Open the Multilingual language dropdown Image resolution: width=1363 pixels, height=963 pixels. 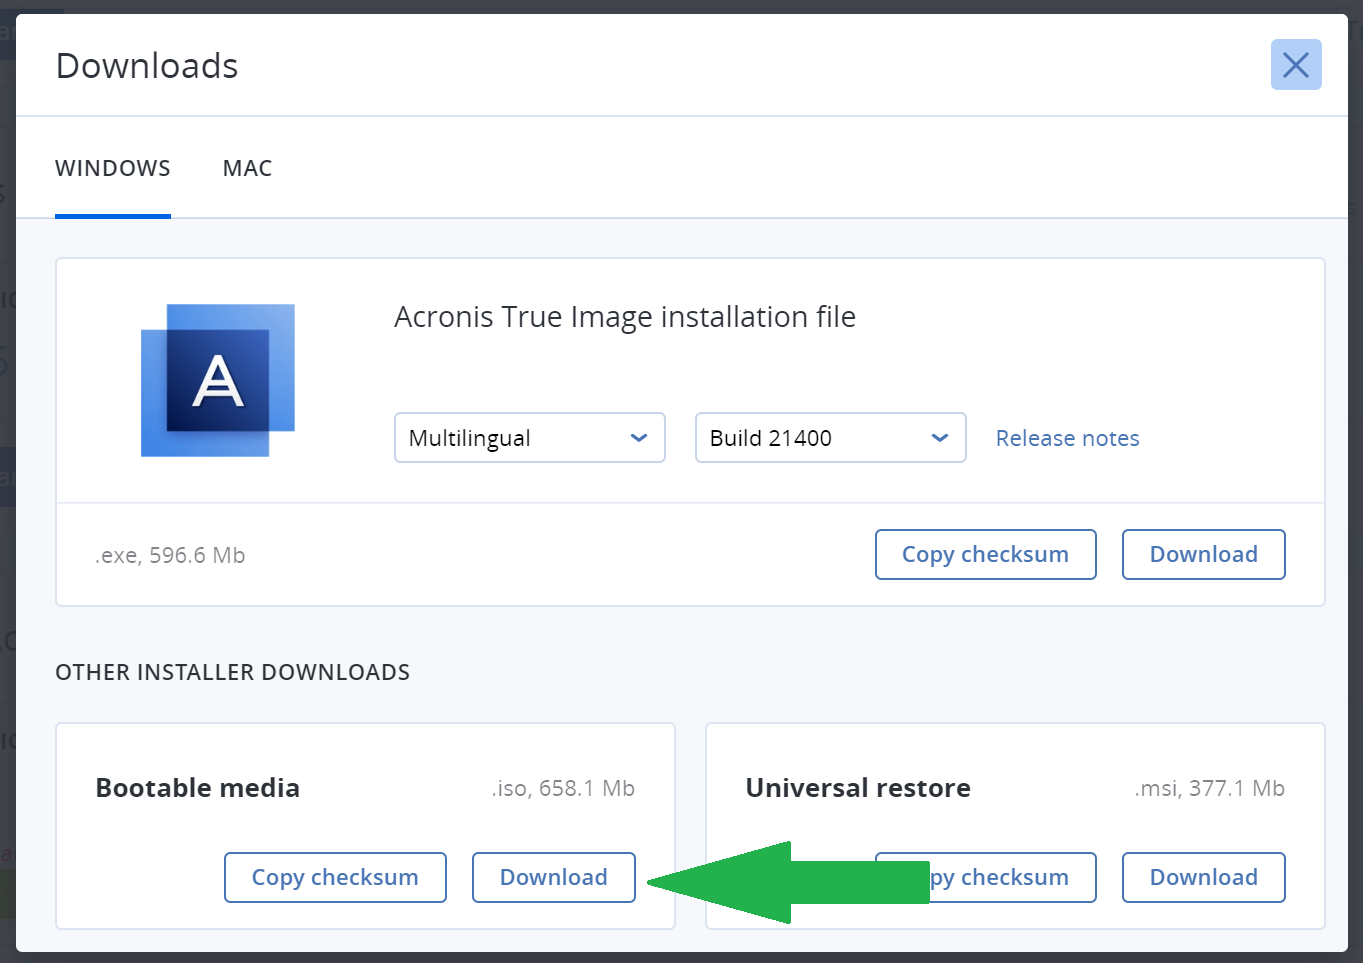[529, 437]
